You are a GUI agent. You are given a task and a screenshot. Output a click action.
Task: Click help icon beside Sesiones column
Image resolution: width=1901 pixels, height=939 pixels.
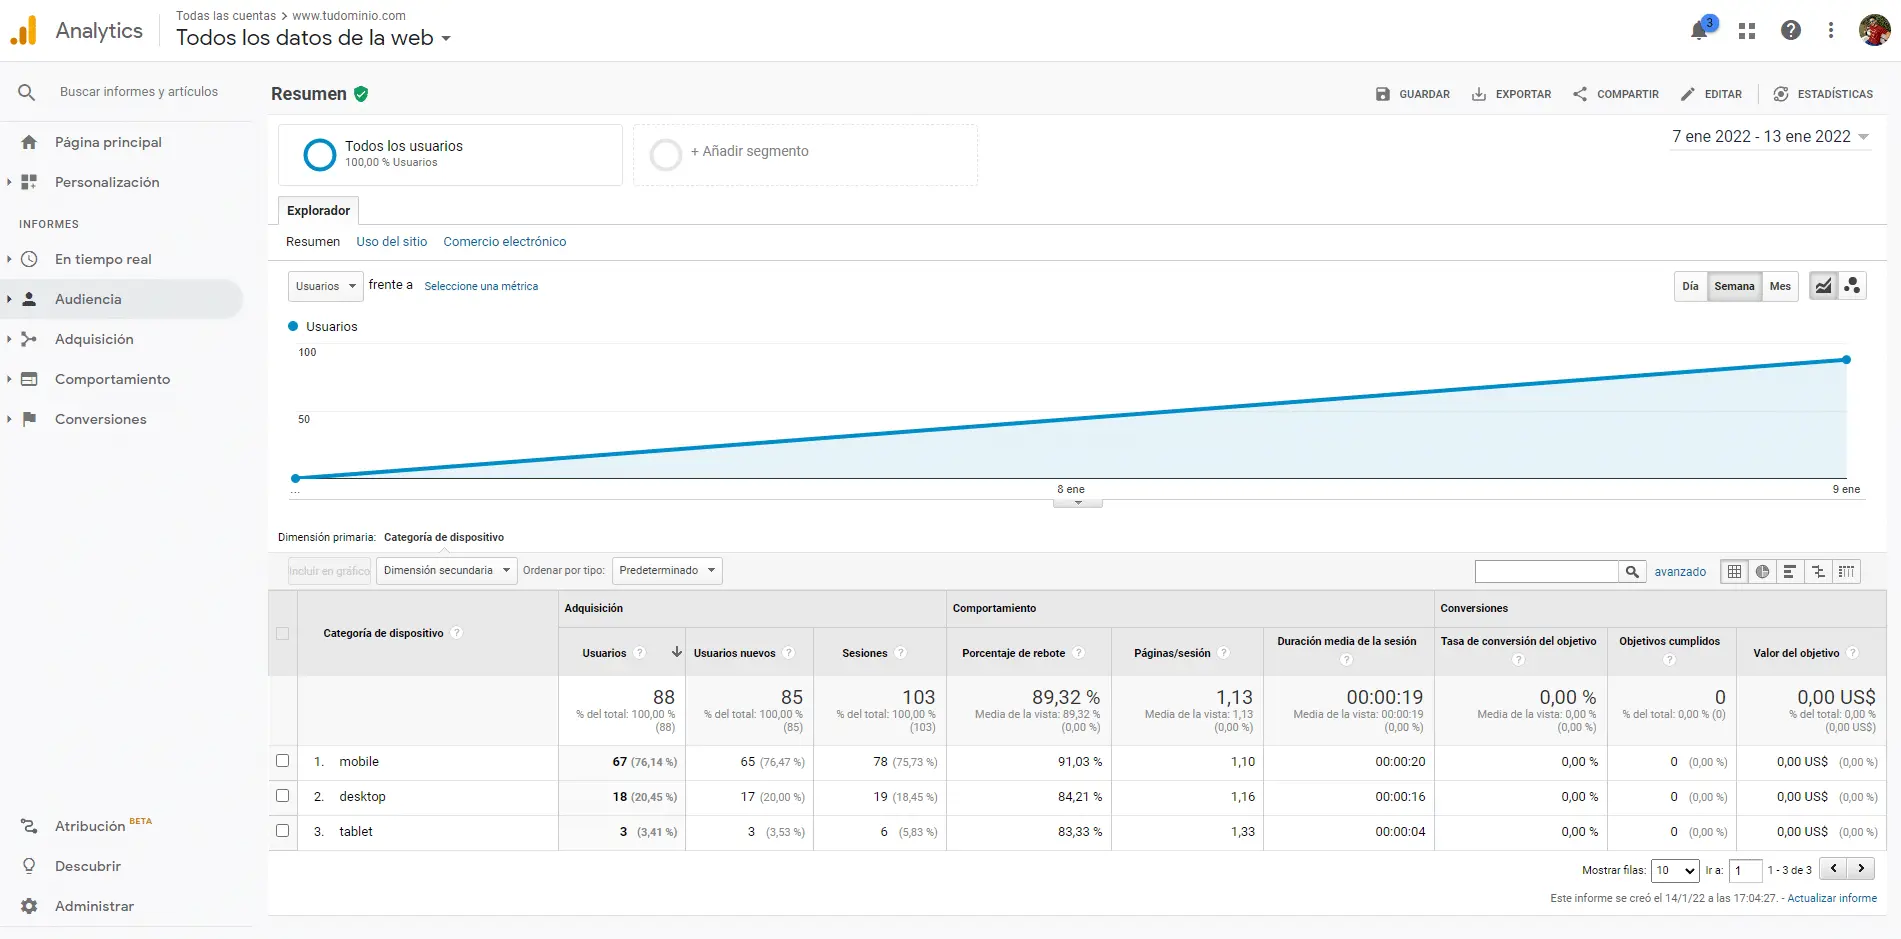click(x=900, y=653)
